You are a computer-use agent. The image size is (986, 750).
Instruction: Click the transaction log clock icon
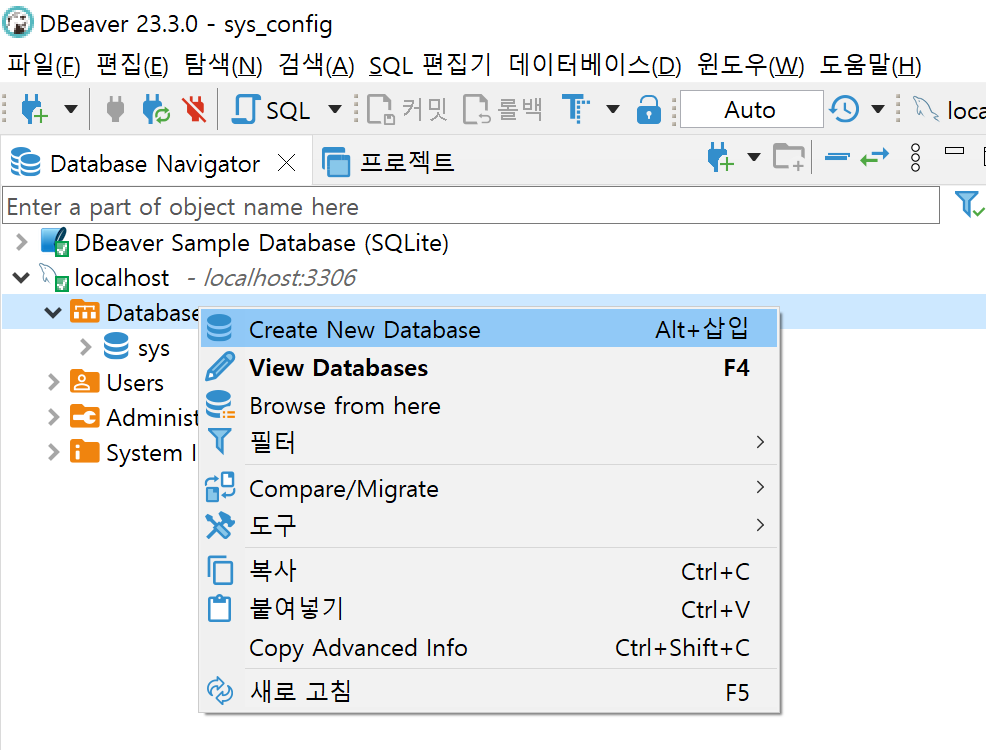pyautogui.click(x=844, y=109)
